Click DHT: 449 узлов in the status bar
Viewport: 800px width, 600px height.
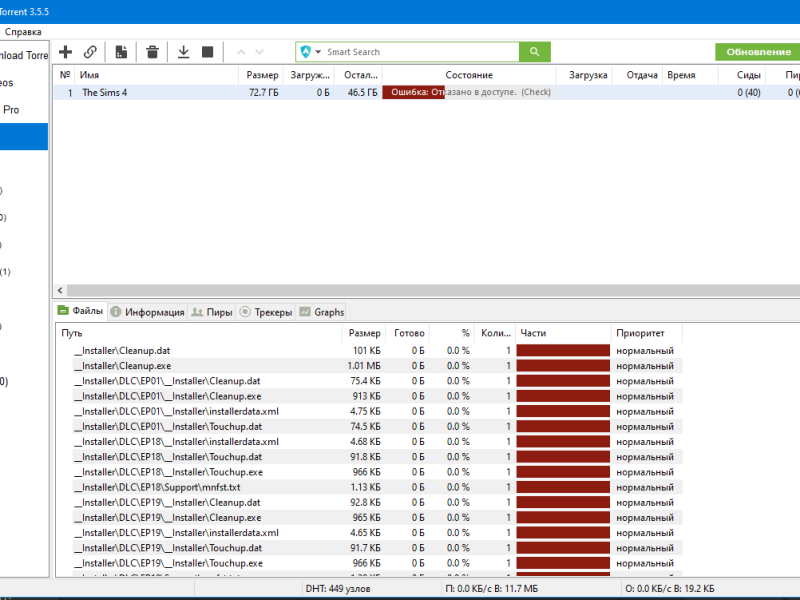tap(338, 589)
